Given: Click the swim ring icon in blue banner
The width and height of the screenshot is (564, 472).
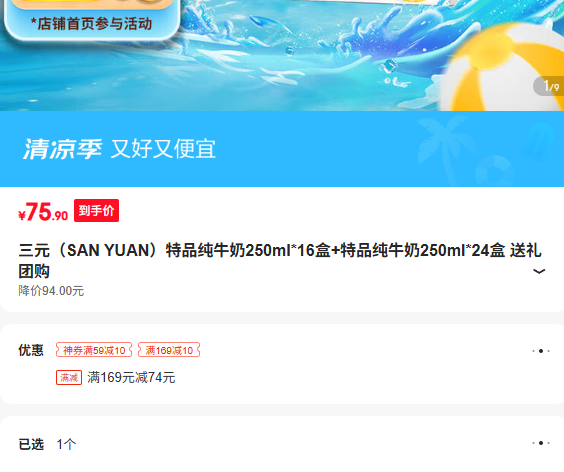Looking at the screenshot, I should pos(494,169).
